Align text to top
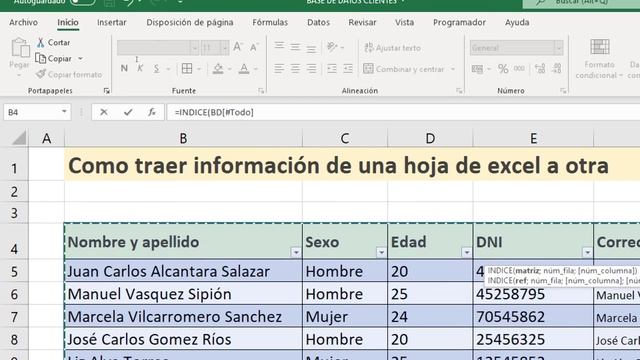 279,47
